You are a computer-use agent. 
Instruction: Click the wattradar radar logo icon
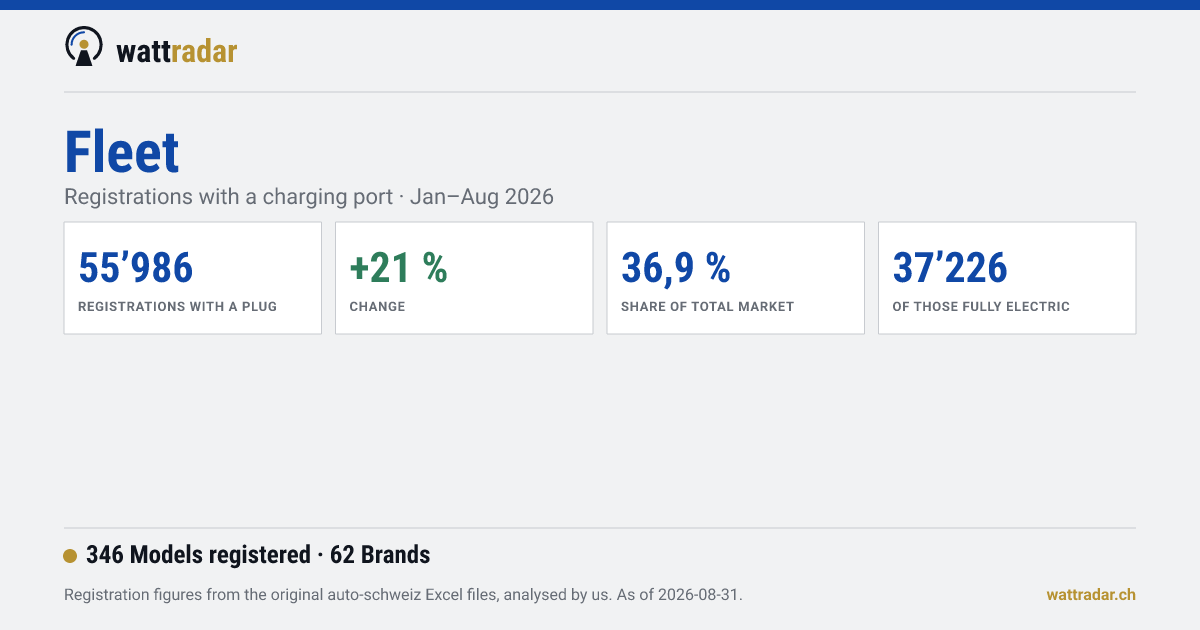click(x=83, y=47)
